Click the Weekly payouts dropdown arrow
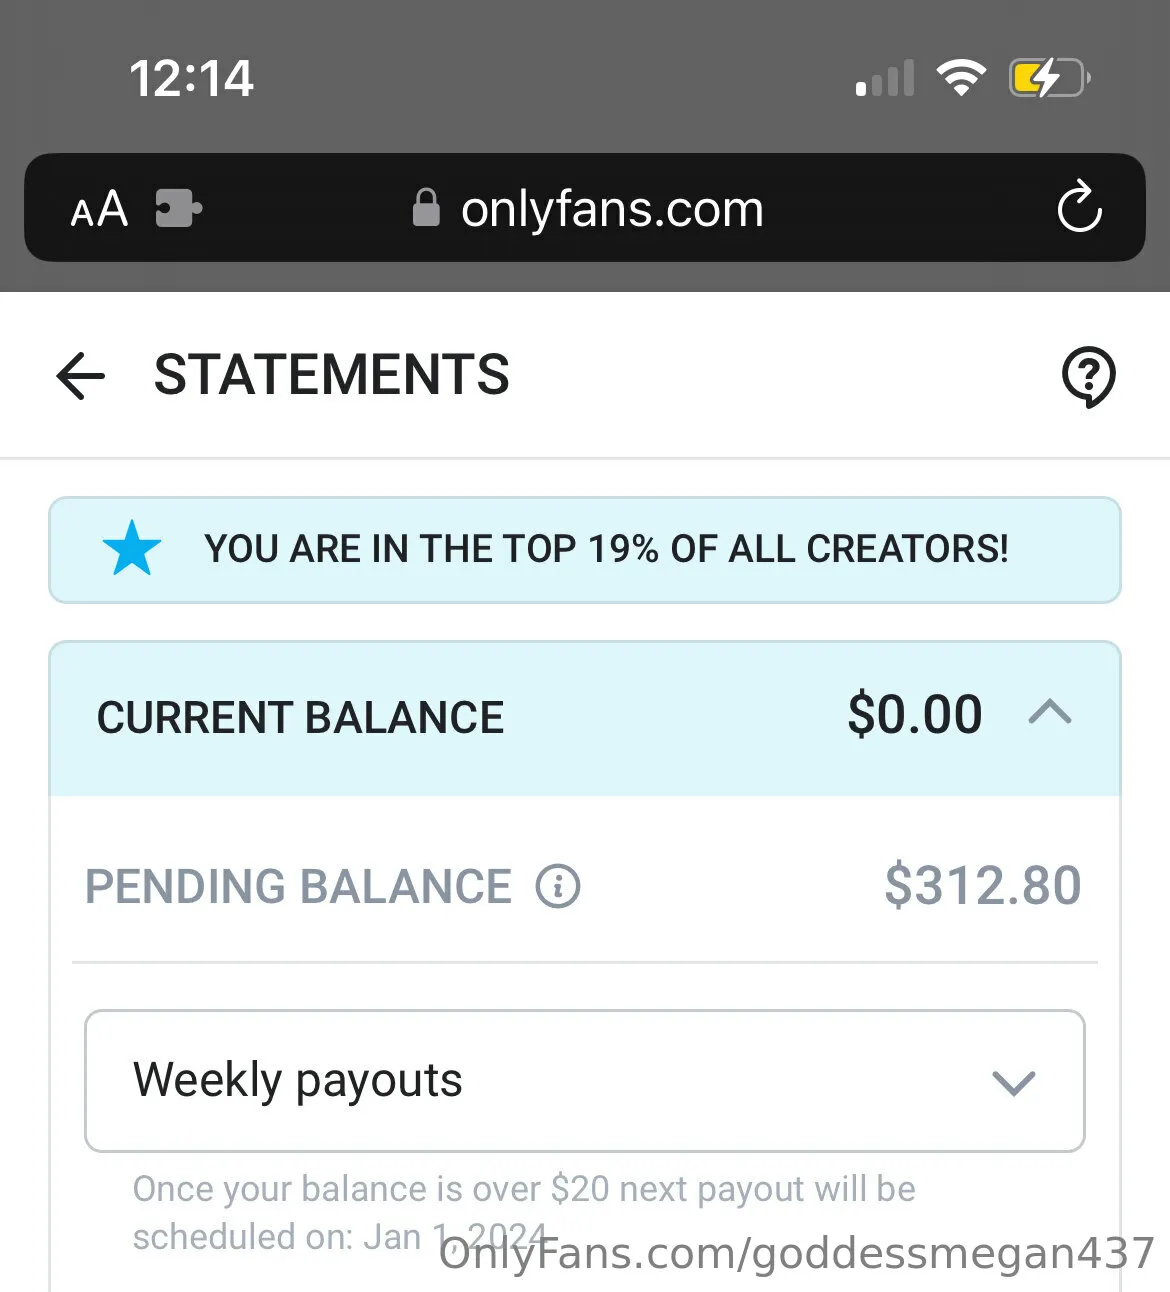 [1013, 1083]
